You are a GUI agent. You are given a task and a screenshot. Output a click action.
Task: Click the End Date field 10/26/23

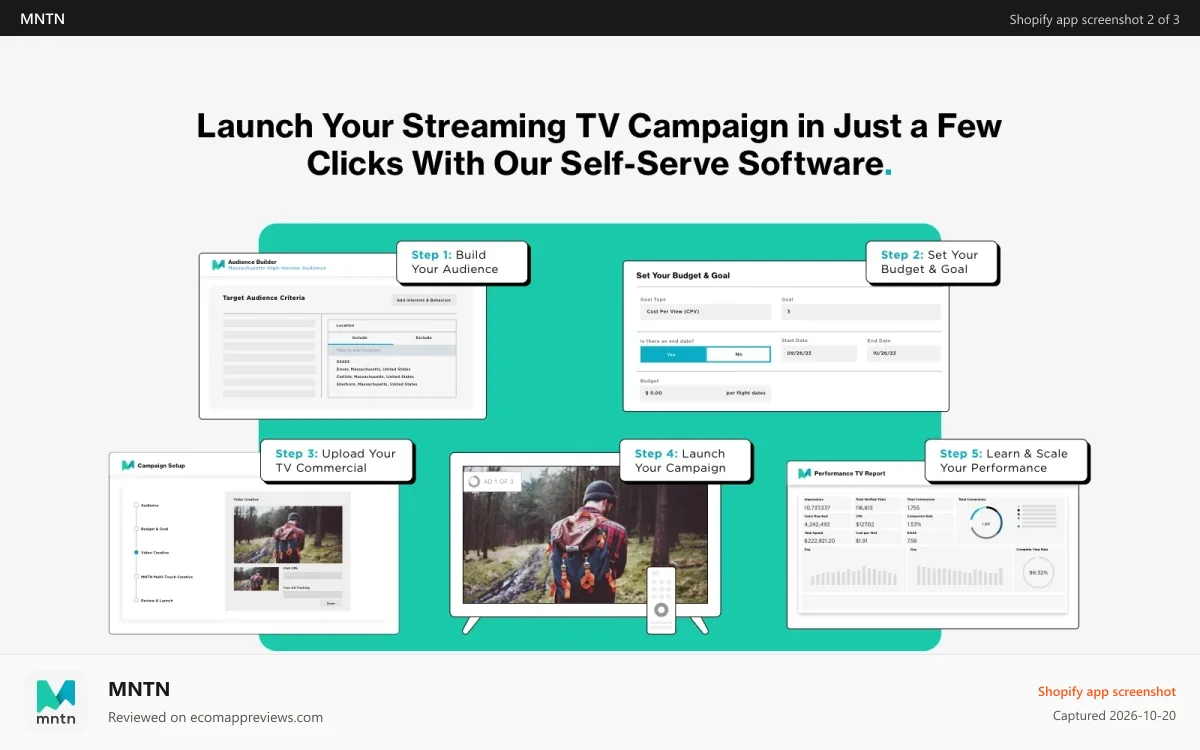coord(904,353)
